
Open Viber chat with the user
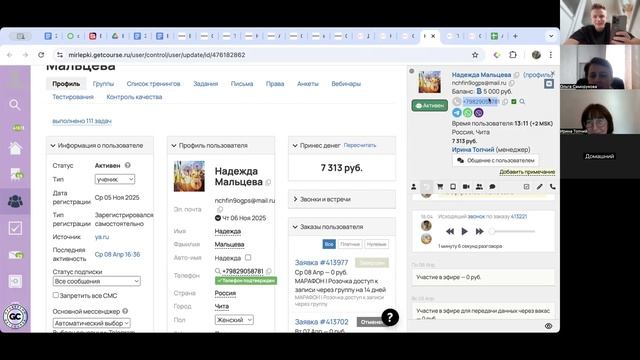[478, 112]
